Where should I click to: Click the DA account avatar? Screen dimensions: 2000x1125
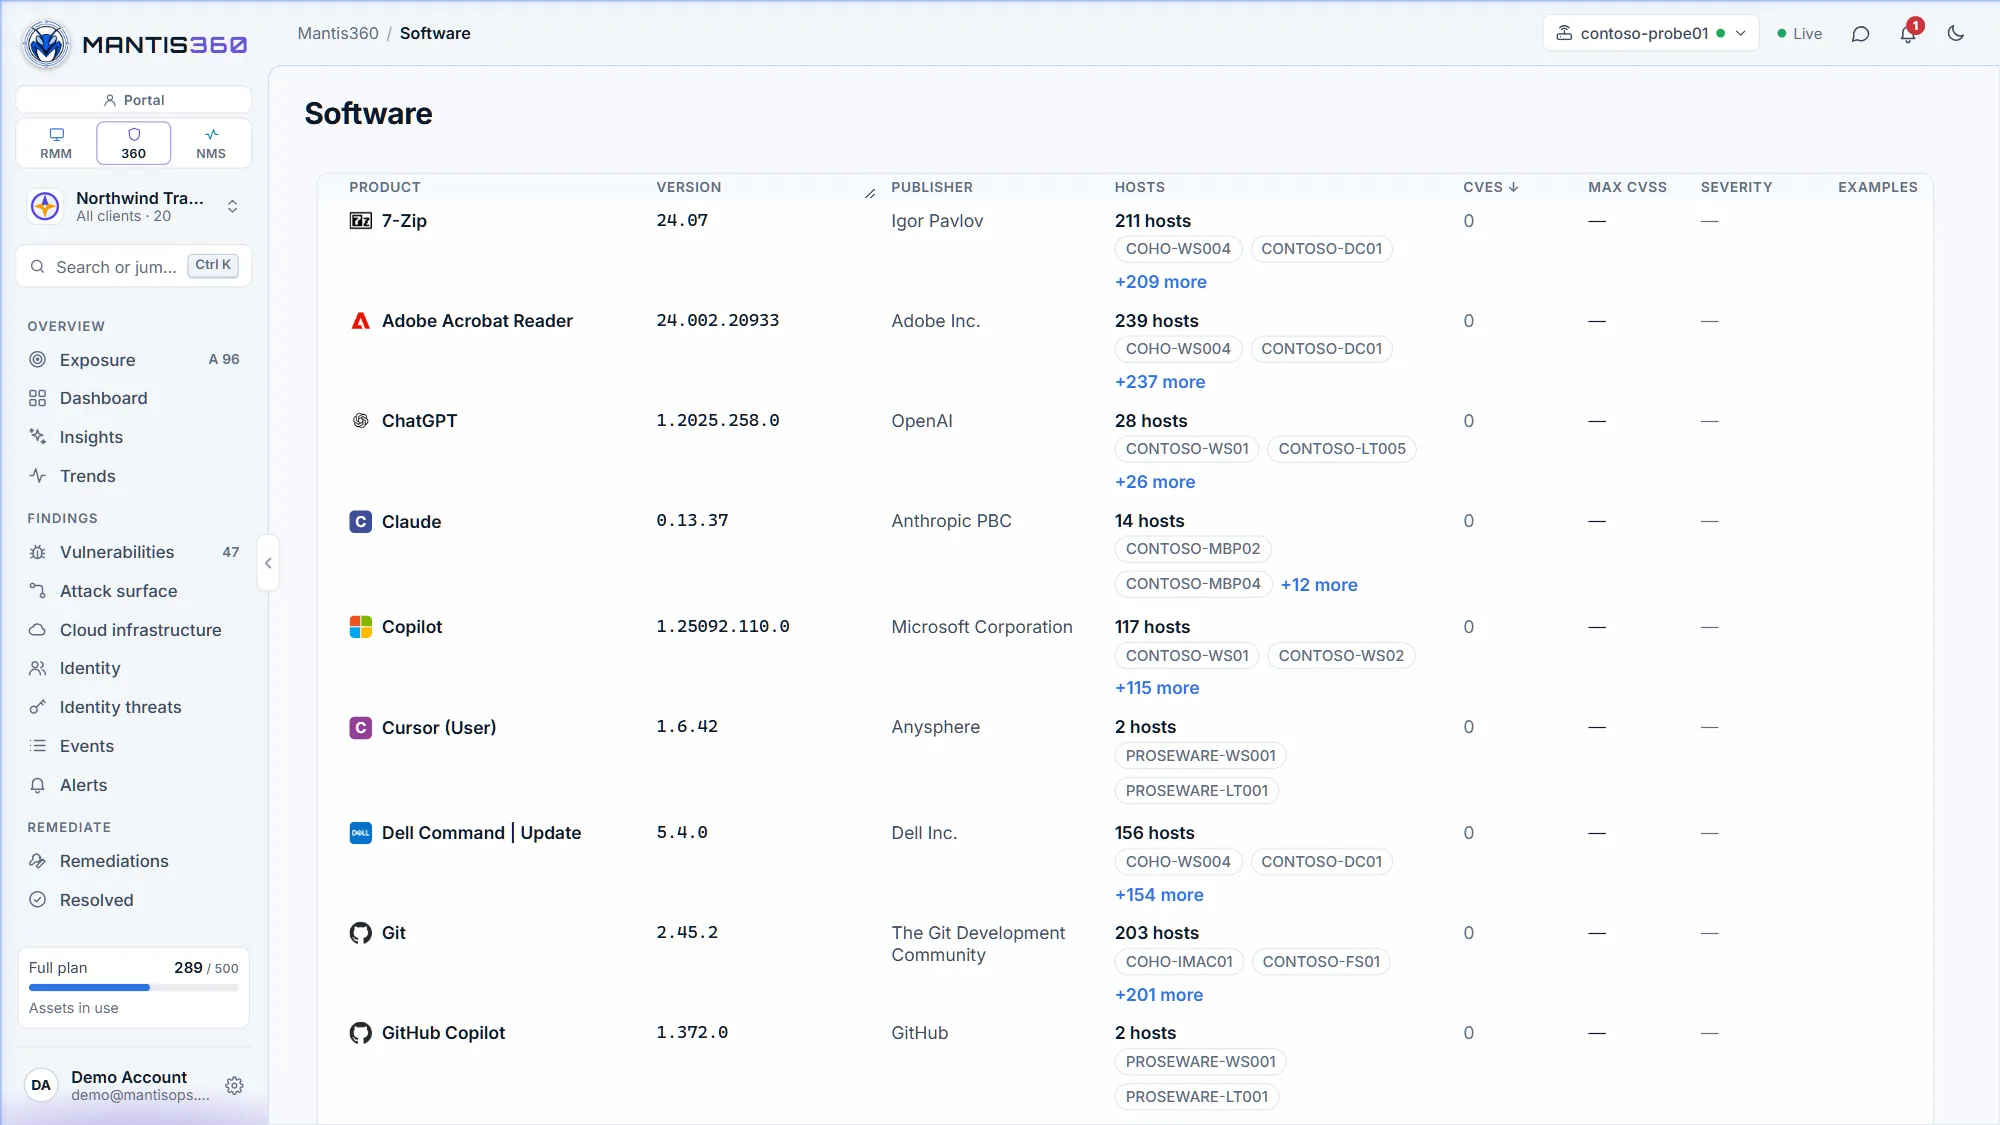(41, 1085)
